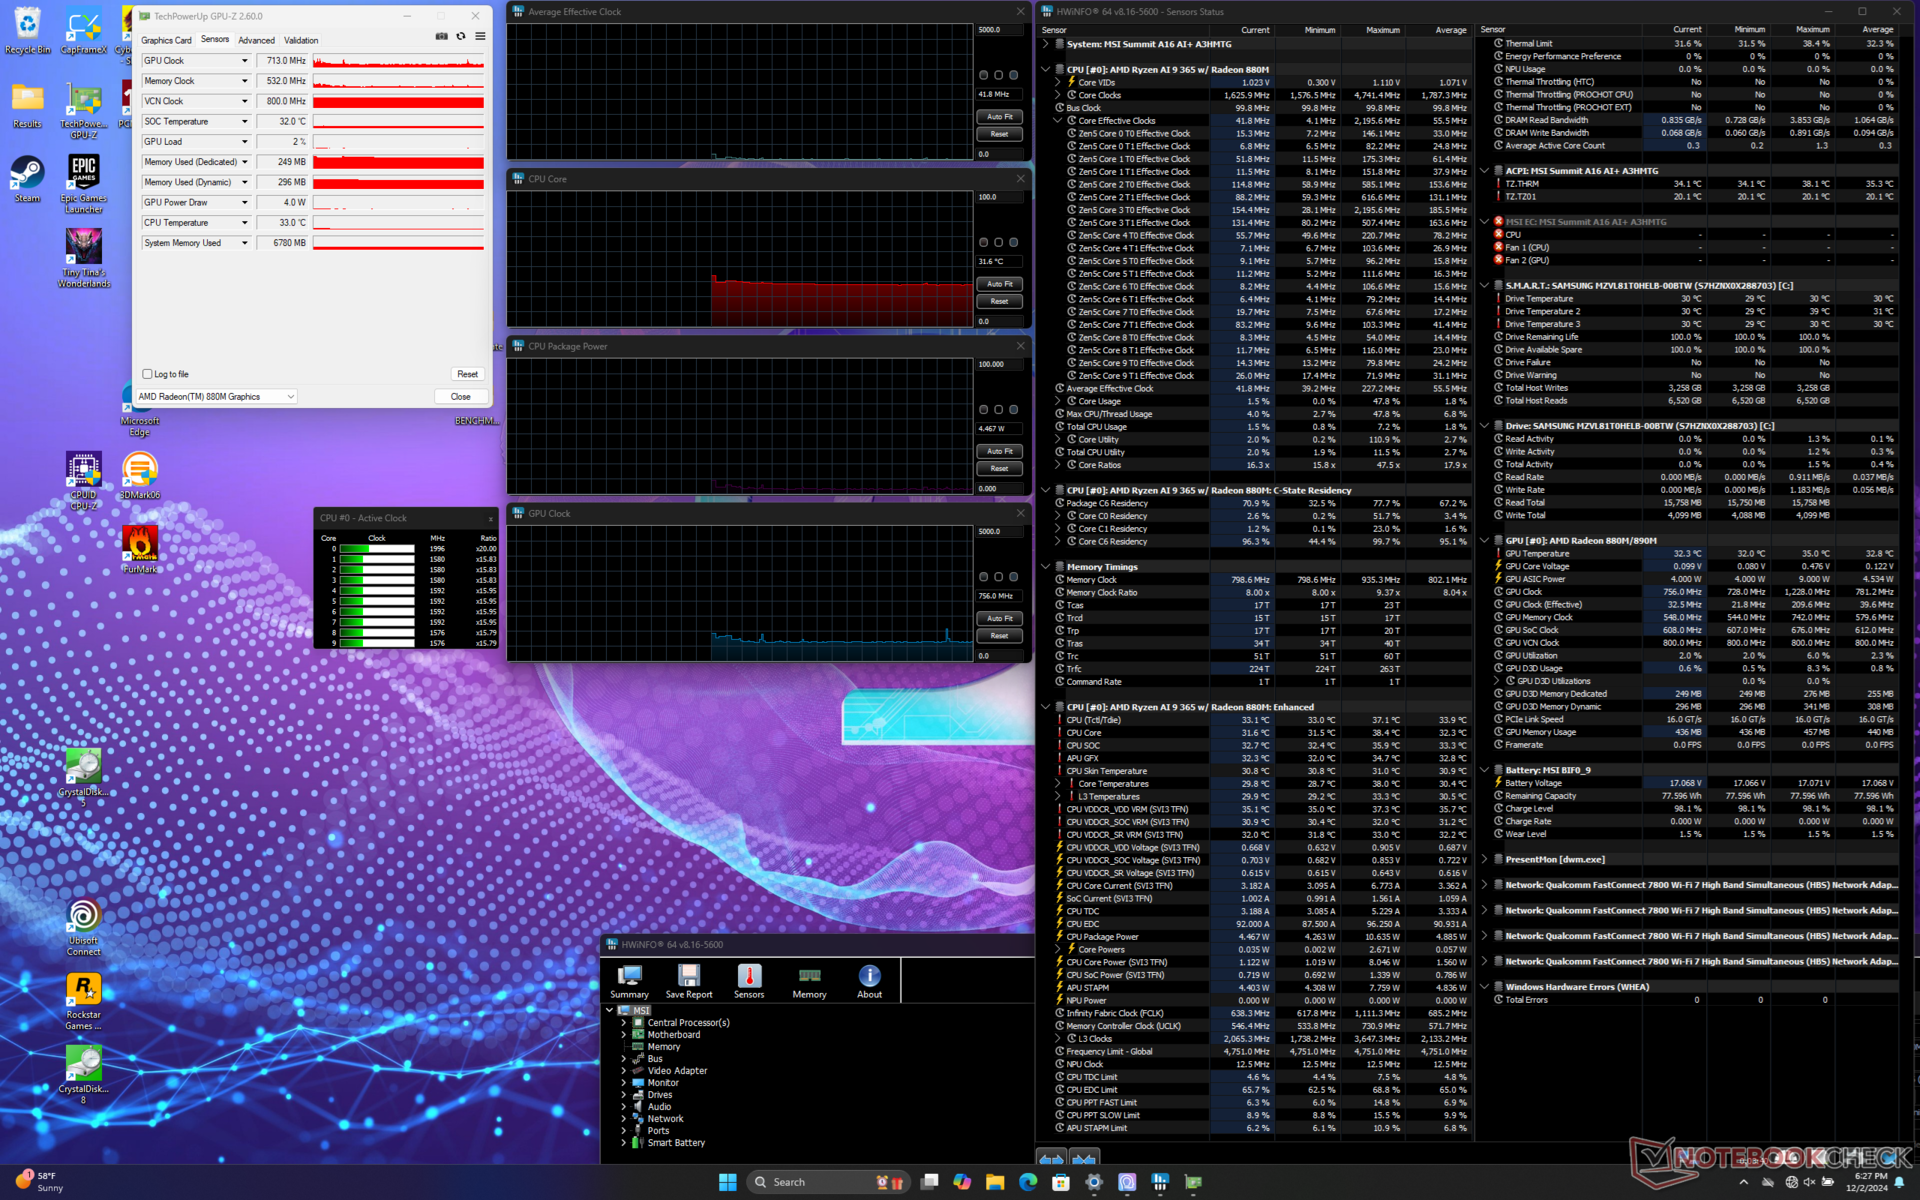Click Task View taskbar icon
The image size is (1920, 1200).
pyautogui.click(x=929, y=1182)
